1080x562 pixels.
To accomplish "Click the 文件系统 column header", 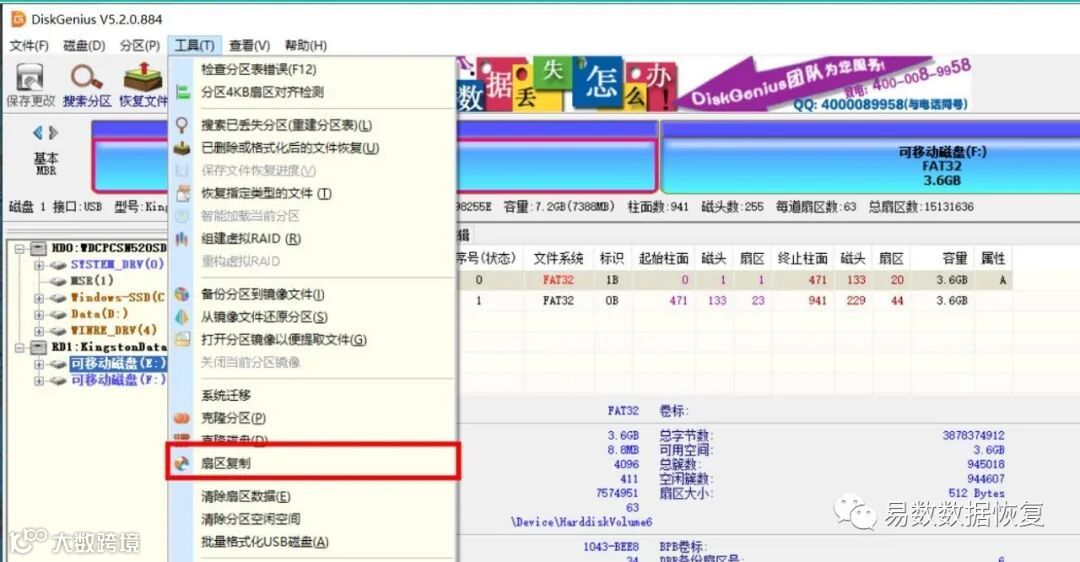I will point(558,258).
